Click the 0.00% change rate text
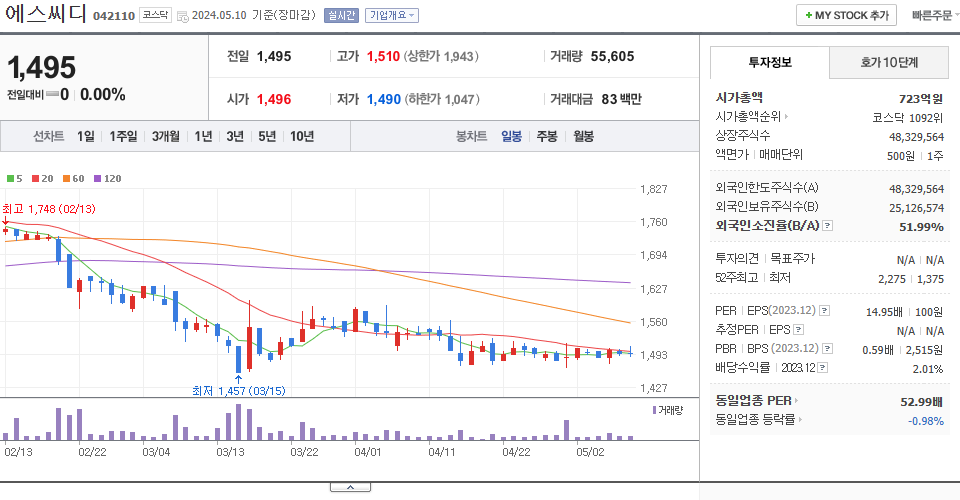The height and width of the screenshot is (500, 960). (x=103, y=95)
